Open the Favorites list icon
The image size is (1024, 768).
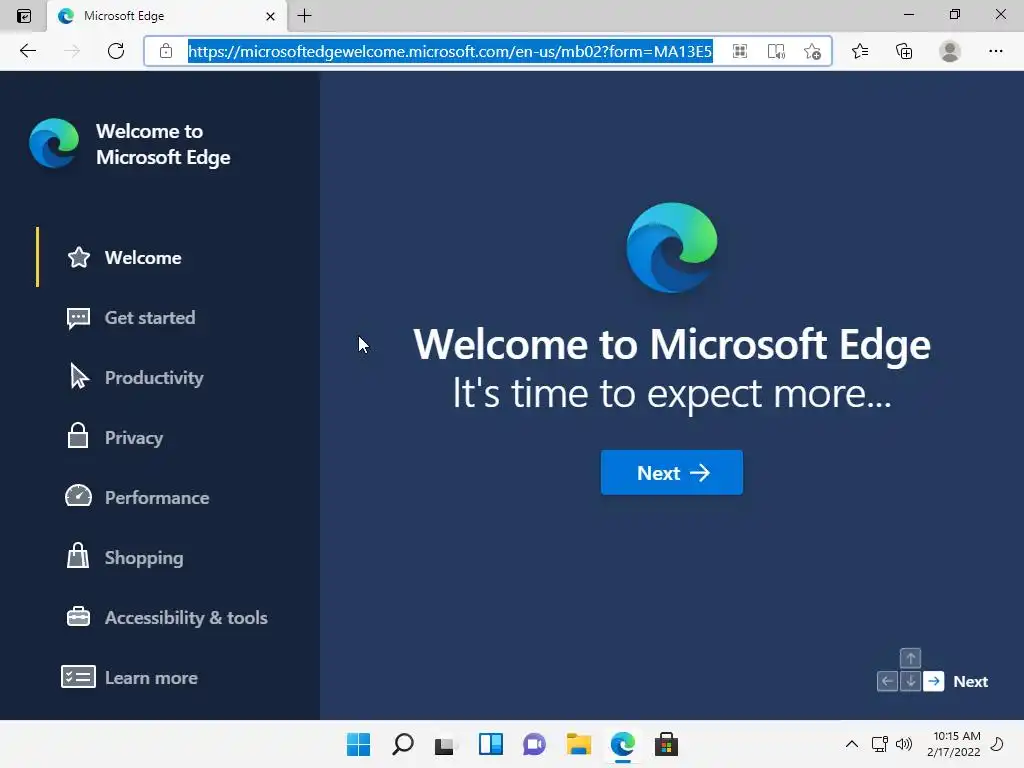(x=860, y=51)
